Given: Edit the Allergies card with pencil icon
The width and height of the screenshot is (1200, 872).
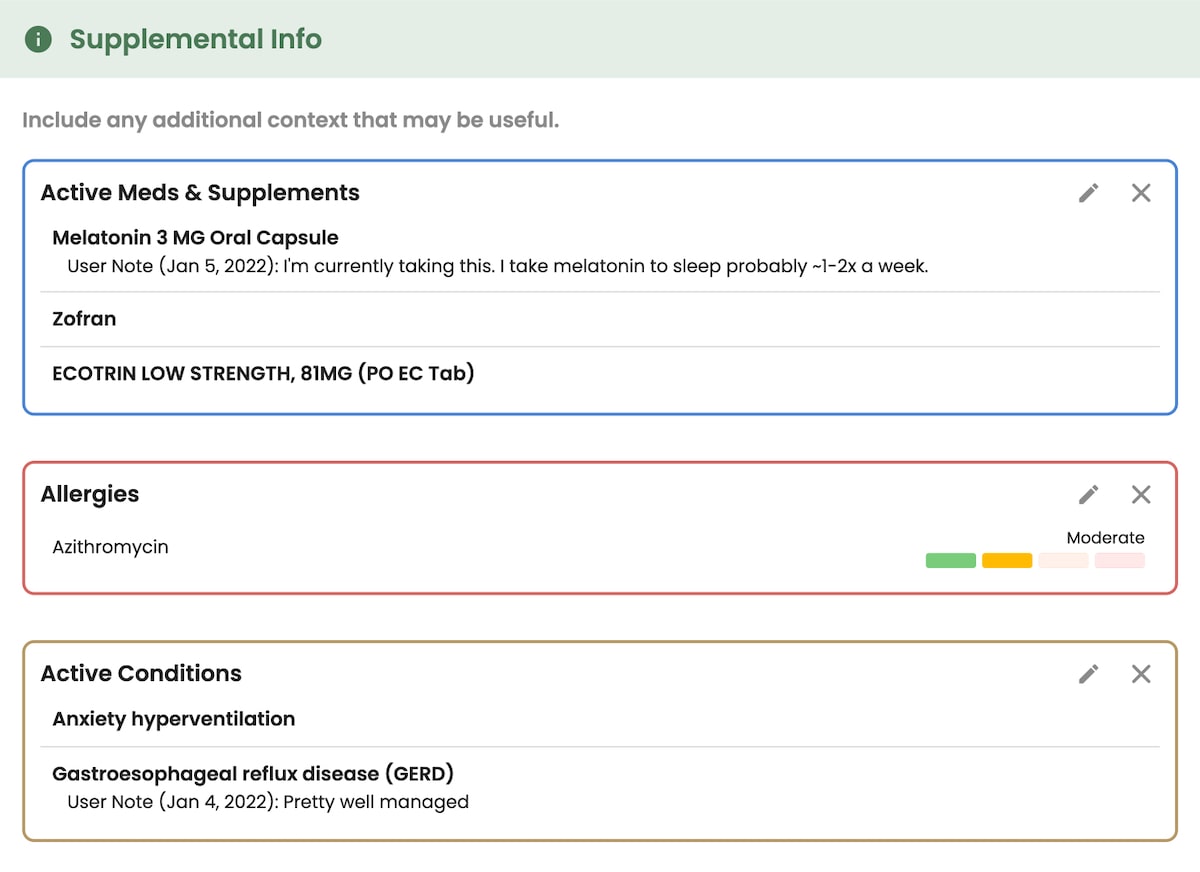Looking at the screenshot, I should pos(1089,494).
